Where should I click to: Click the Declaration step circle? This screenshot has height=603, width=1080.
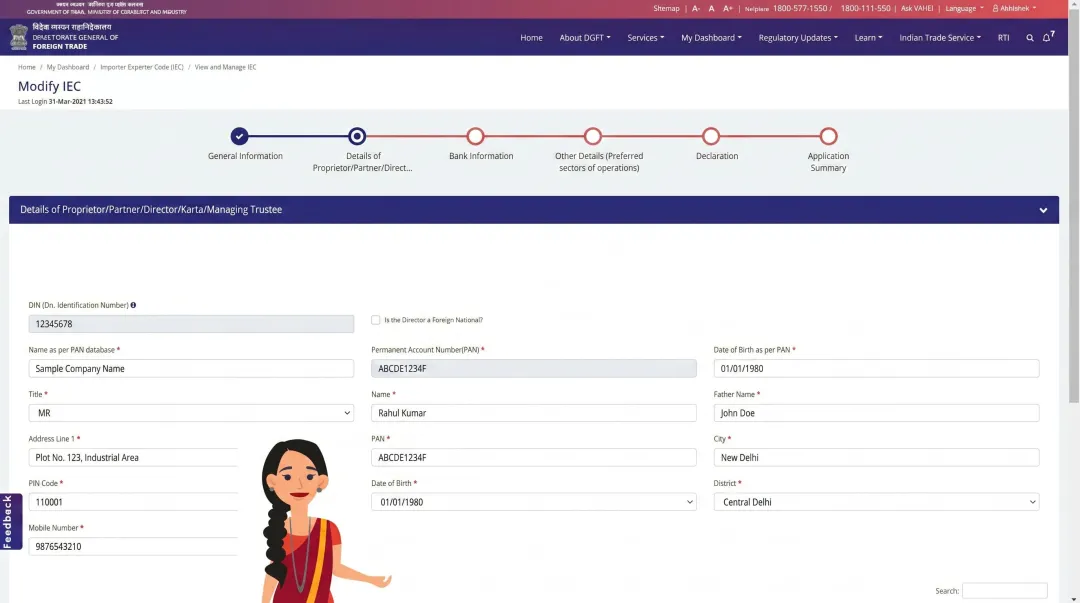click(711, 136)
